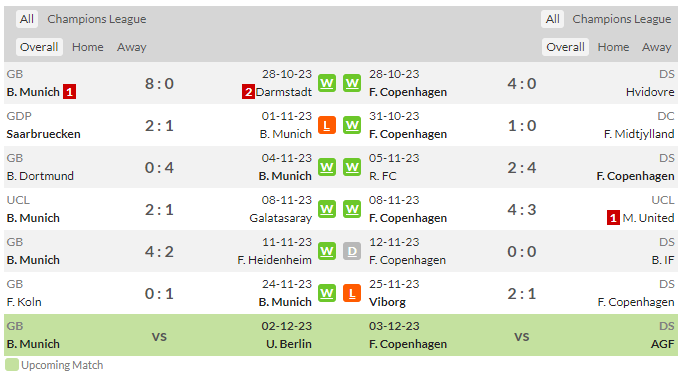Select the left All competitions tab
Viewport: 680px width, 386px height.
click(x=27, y=19)
